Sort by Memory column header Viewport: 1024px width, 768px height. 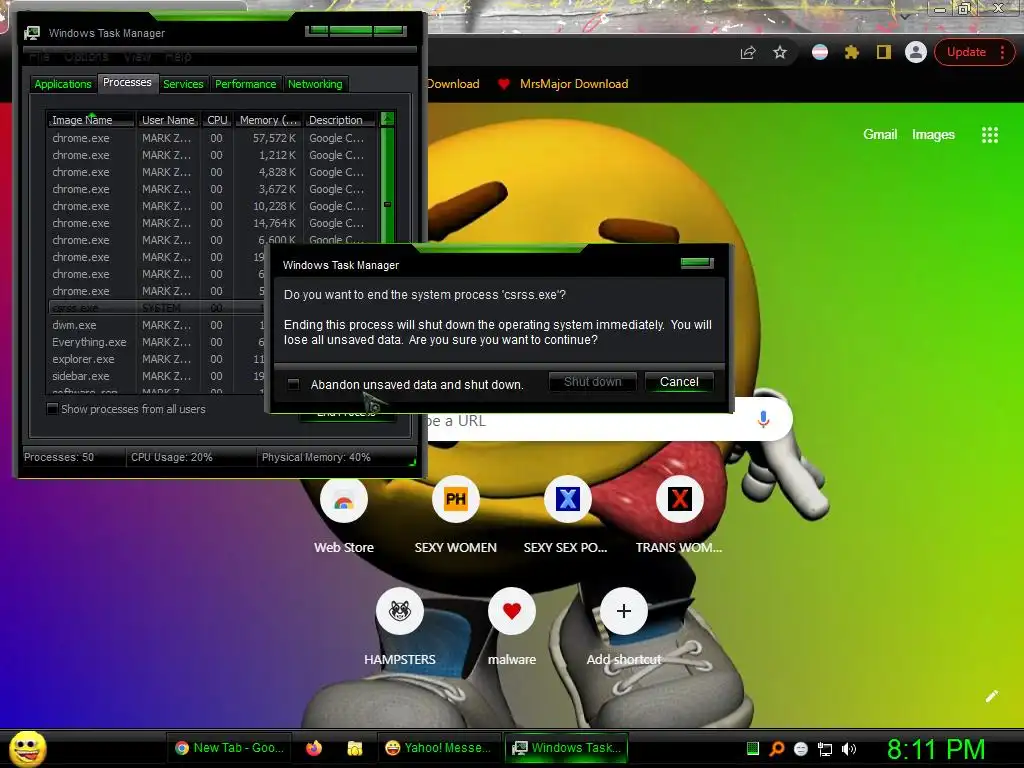pos(268,120)
